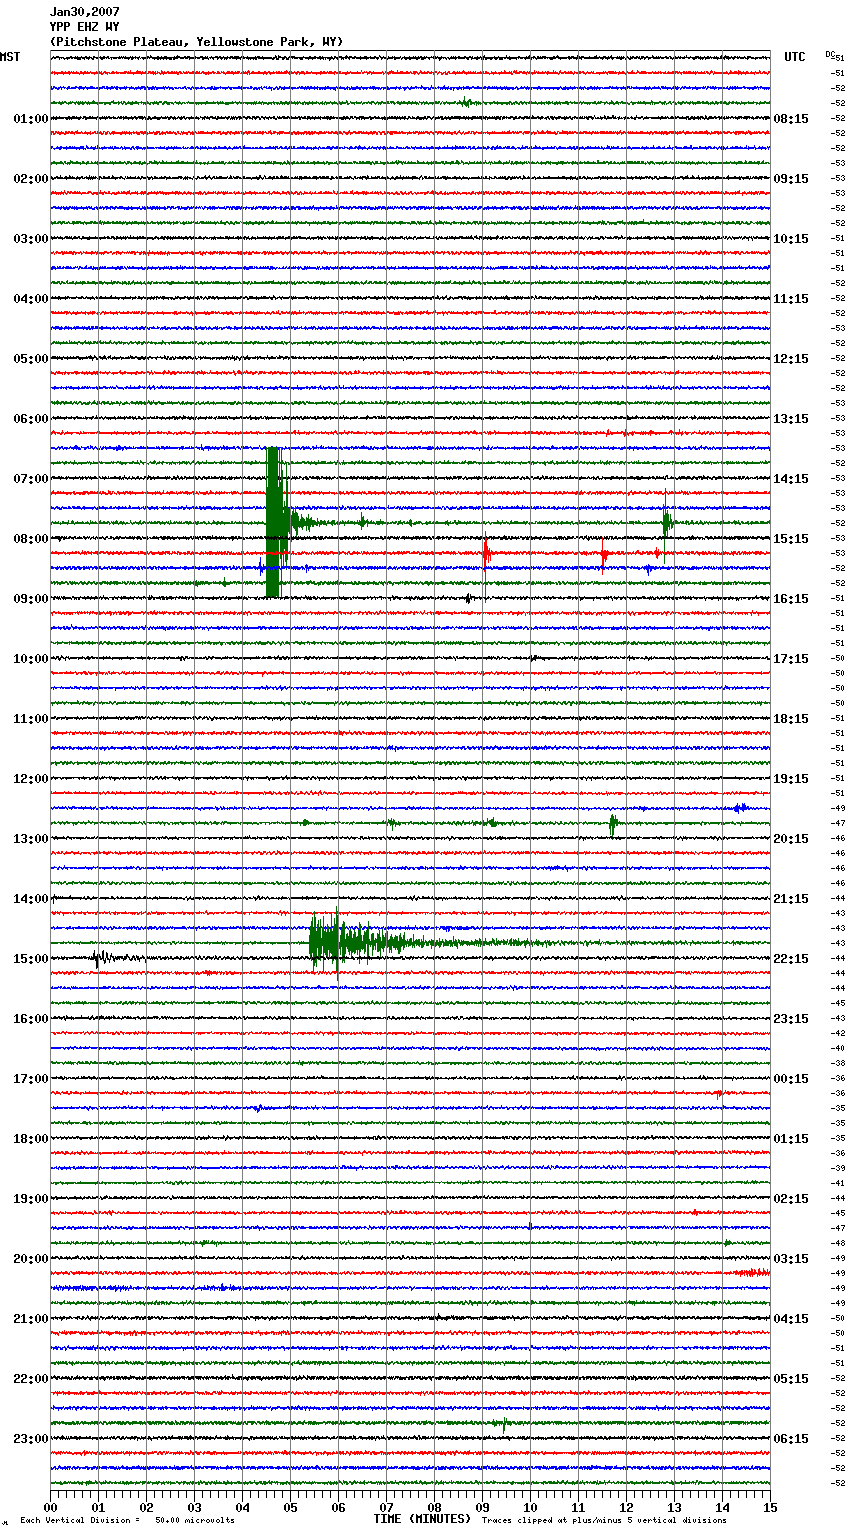Select the 14:00 MST row label

(30, 899)
